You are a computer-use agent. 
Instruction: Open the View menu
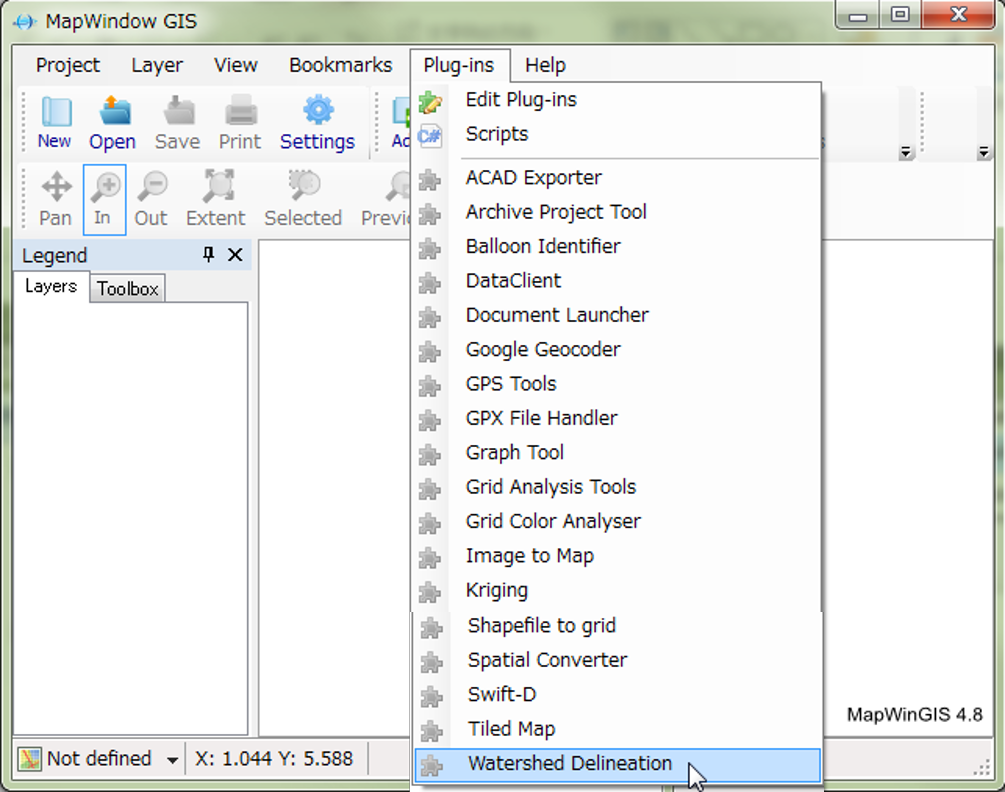(x=236, y=65)
